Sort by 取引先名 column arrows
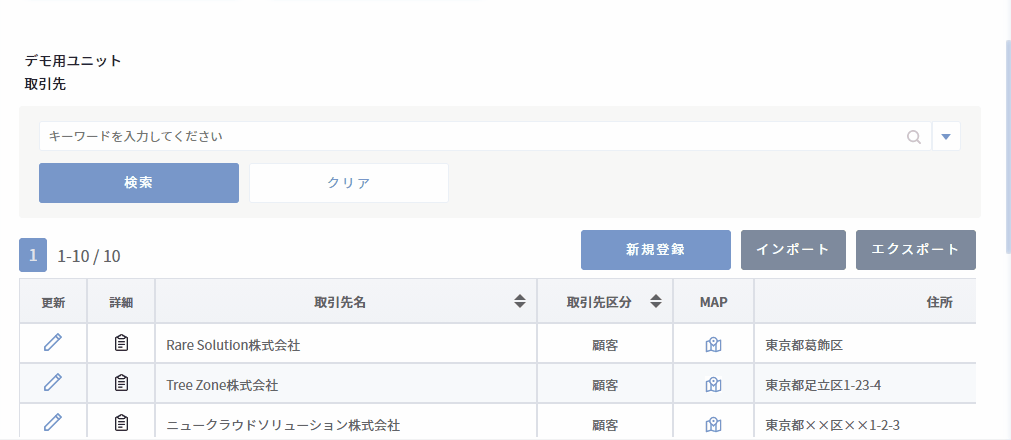 (520, 301)
